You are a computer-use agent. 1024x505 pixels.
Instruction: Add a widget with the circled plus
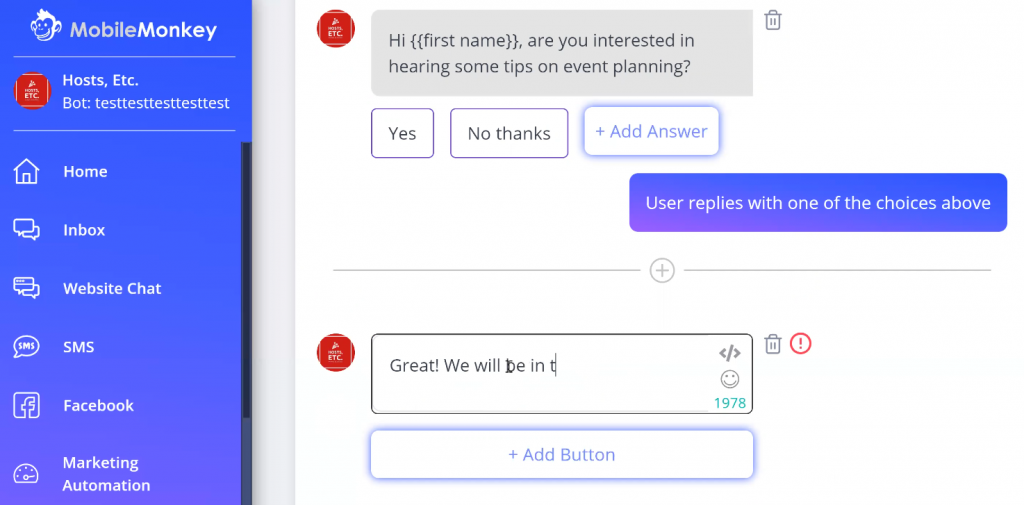(x=662, y=270)
